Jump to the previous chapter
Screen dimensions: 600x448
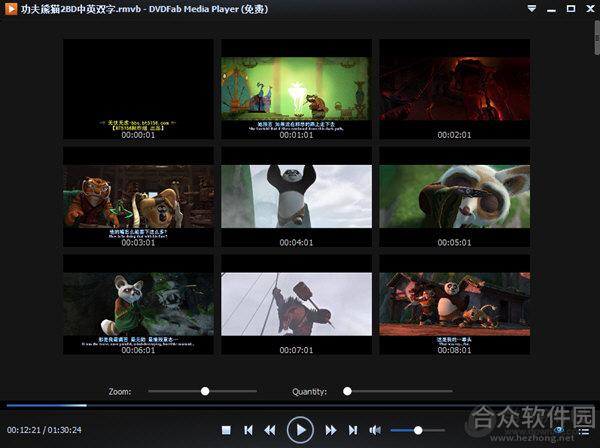[x=248, y=430]
